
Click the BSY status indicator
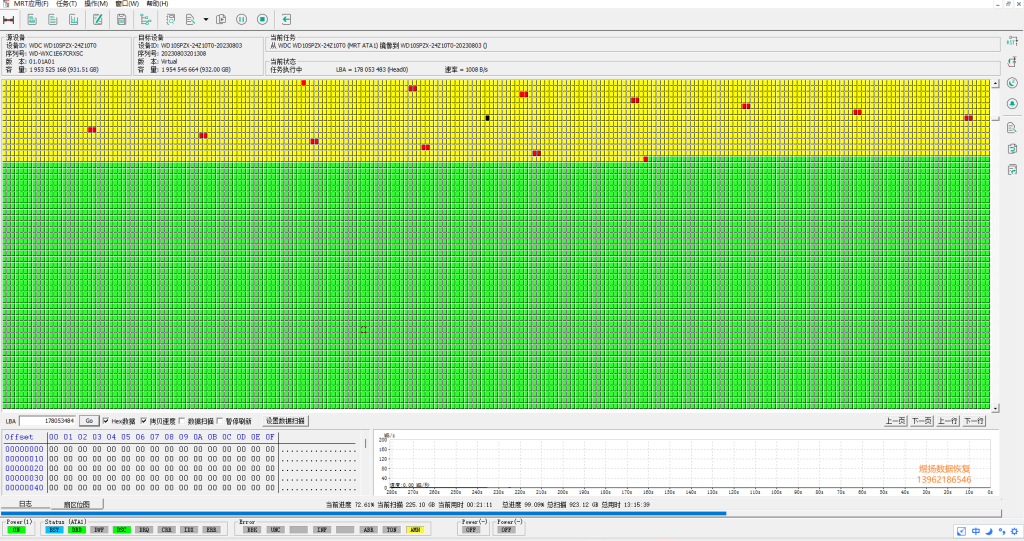(x=54, y=530)
